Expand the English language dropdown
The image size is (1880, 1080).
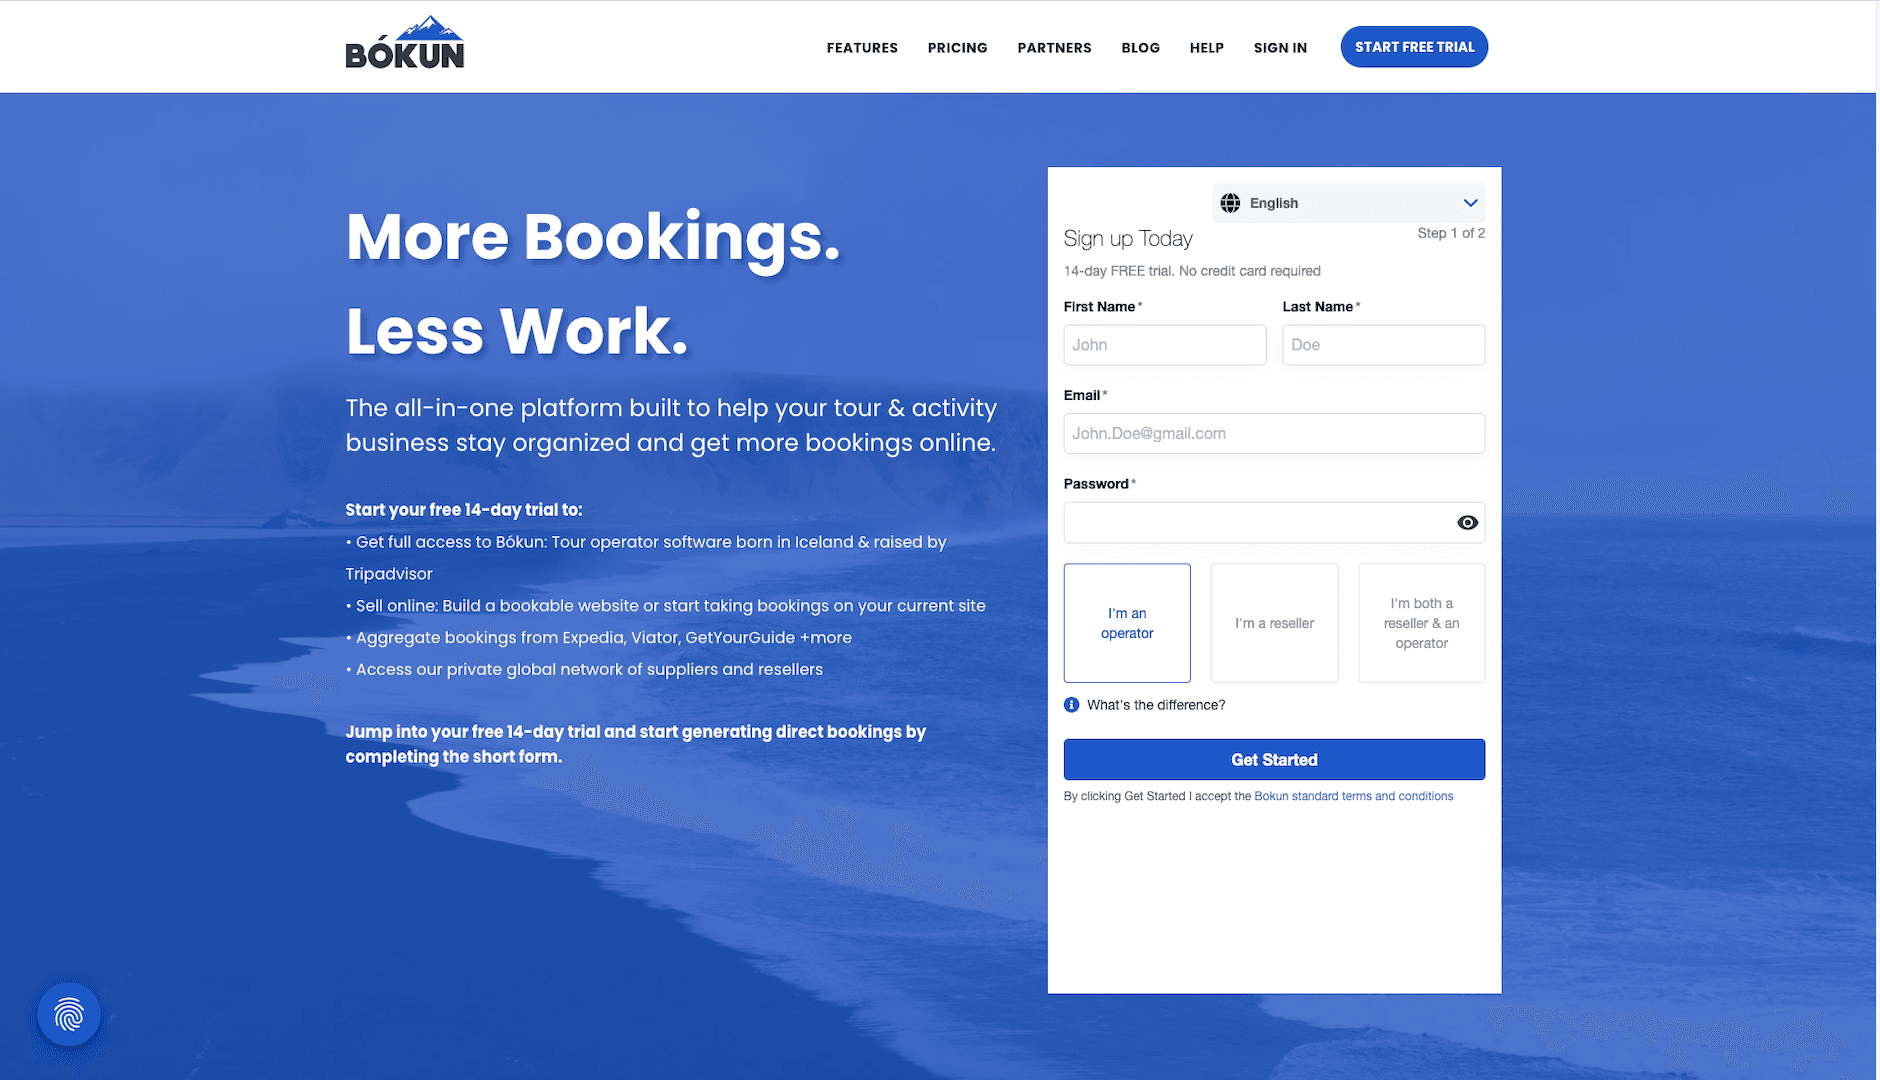[1349, 203]
